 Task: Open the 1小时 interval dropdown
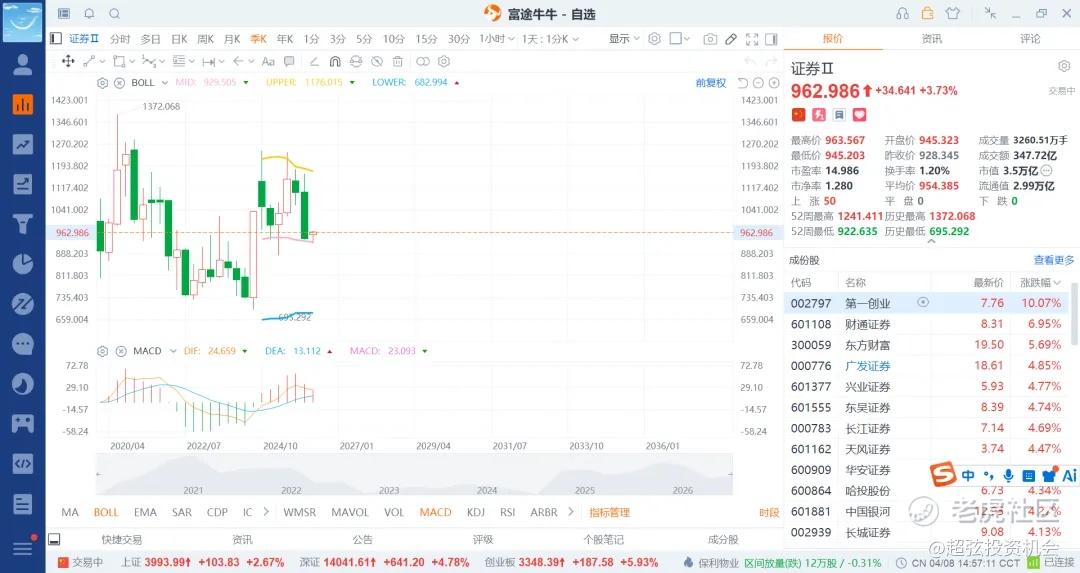(x=497, y=39)
